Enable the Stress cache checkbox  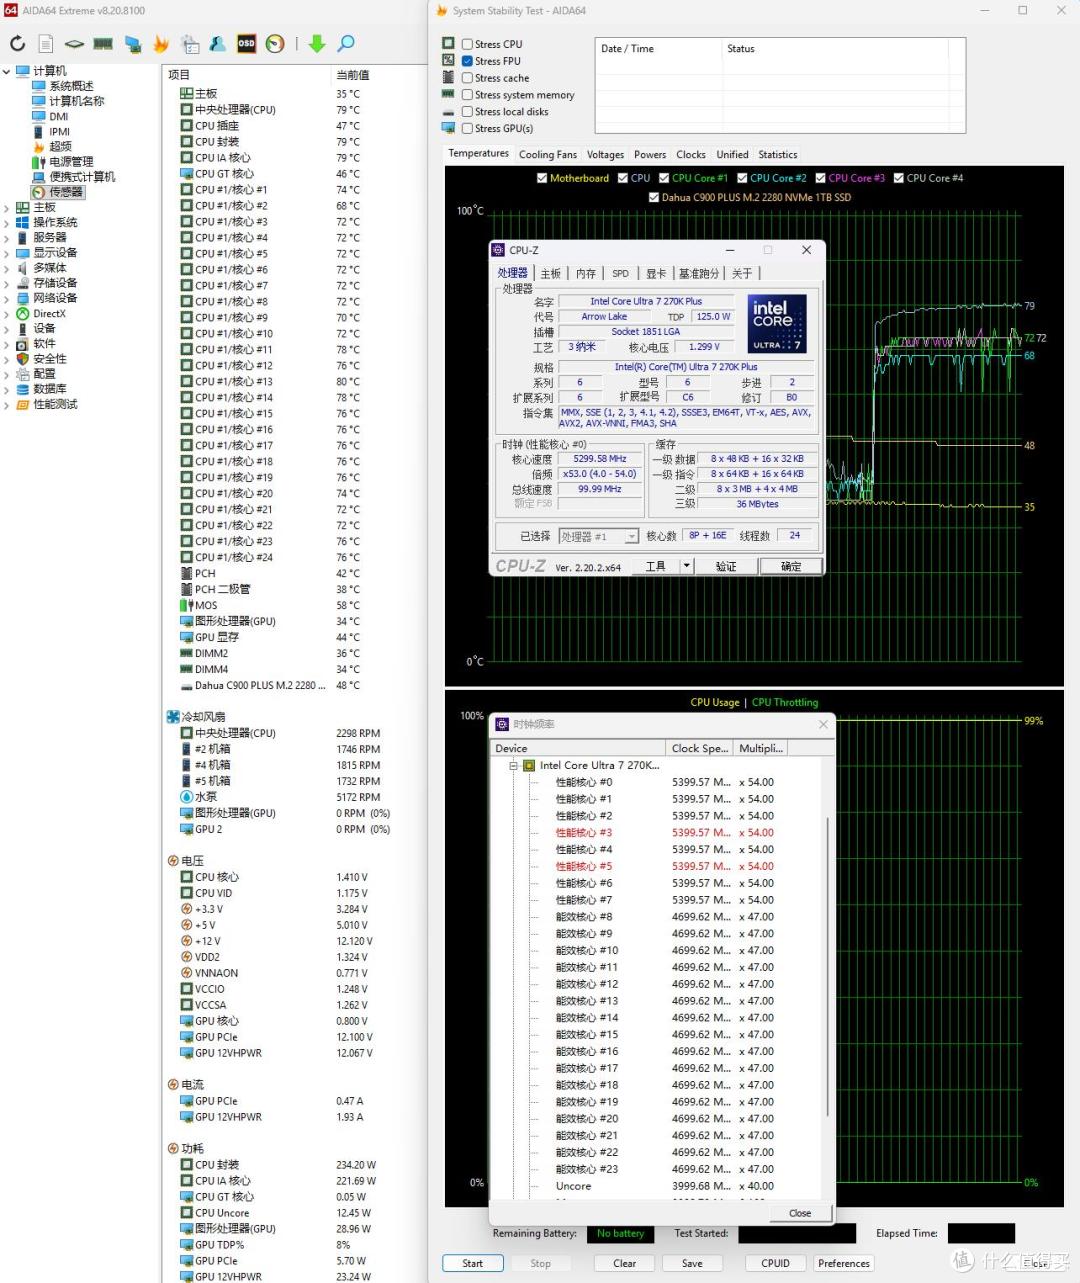coord(467,78)
